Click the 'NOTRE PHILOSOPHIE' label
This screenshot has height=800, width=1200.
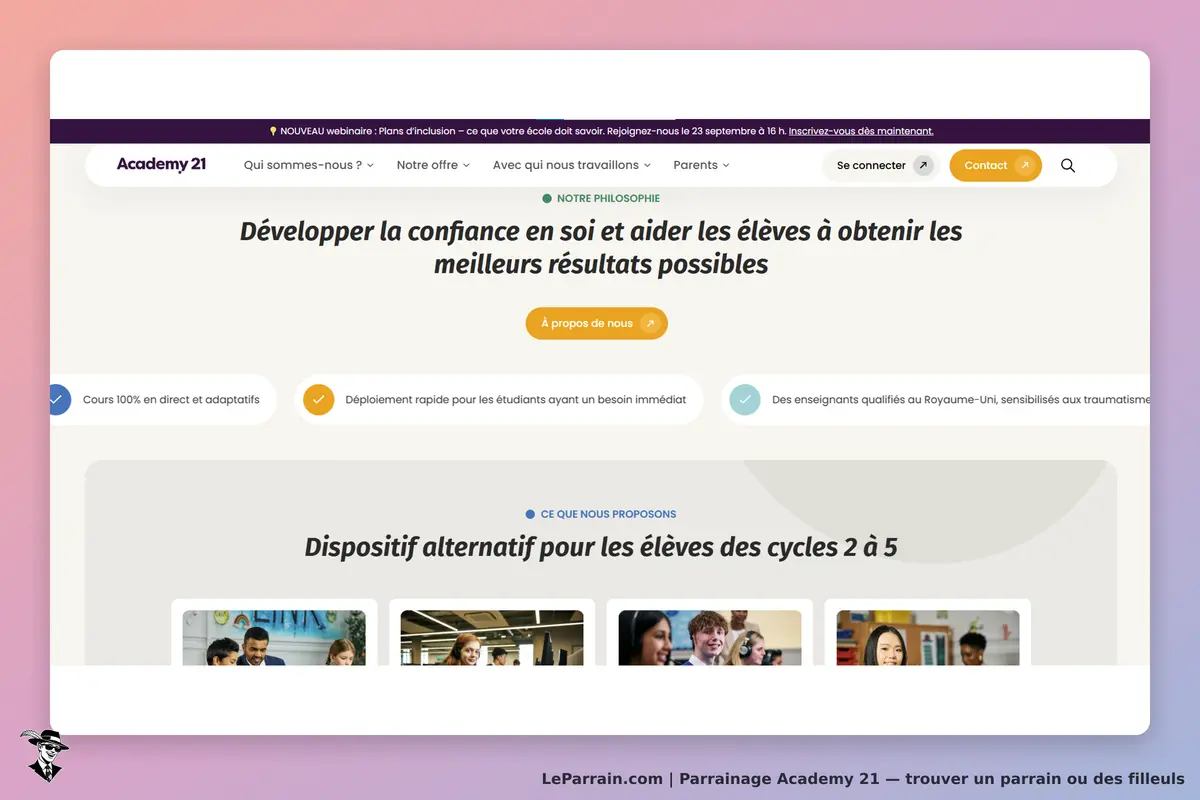pyautogui.click(x=608, y=199)
